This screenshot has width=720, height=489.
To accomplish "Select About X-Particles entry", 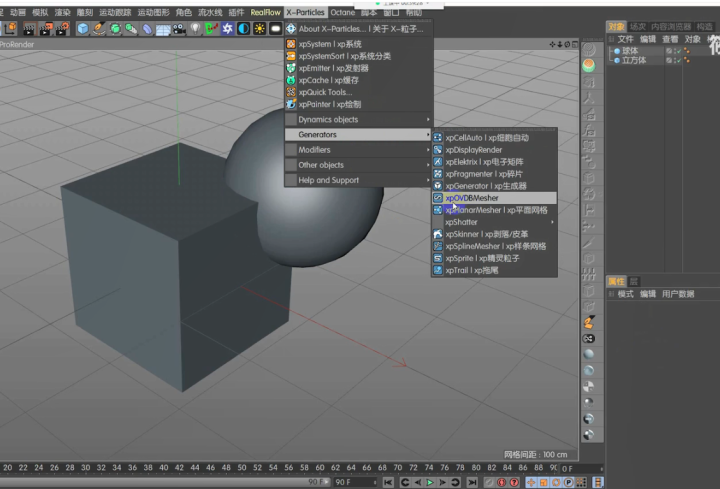I will coord(359,29).
